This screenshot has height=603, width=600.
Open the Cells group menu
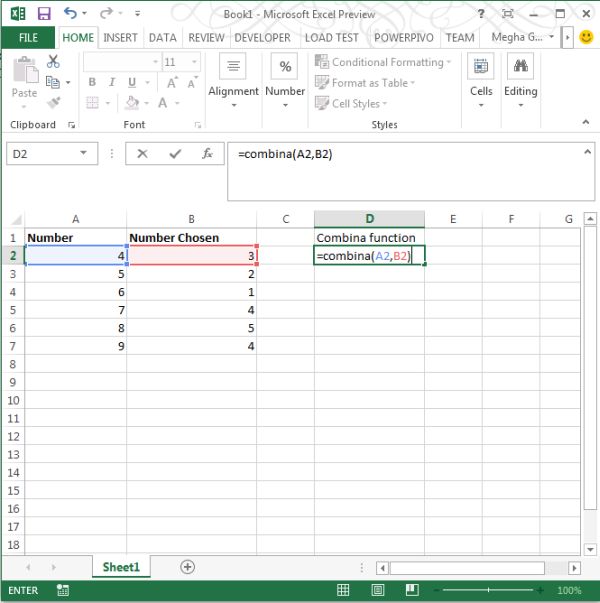[481, 81]
